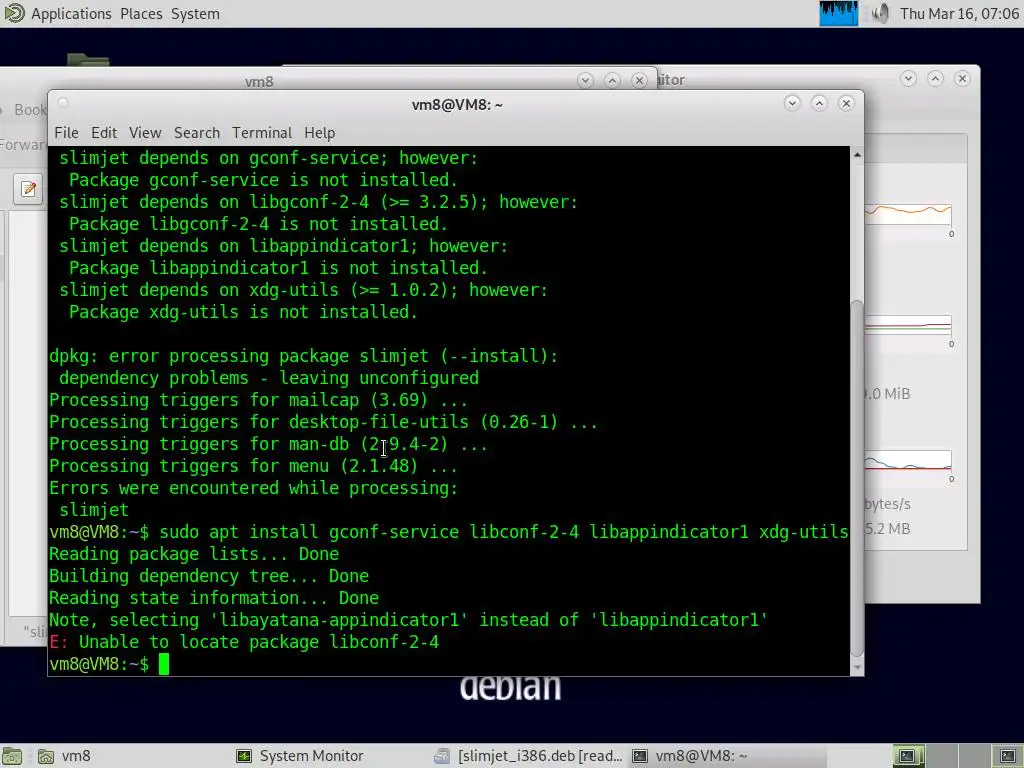Click the terminal window menu dot icon
This screenshot has height=768, width=1024.
tap(63, 103)
